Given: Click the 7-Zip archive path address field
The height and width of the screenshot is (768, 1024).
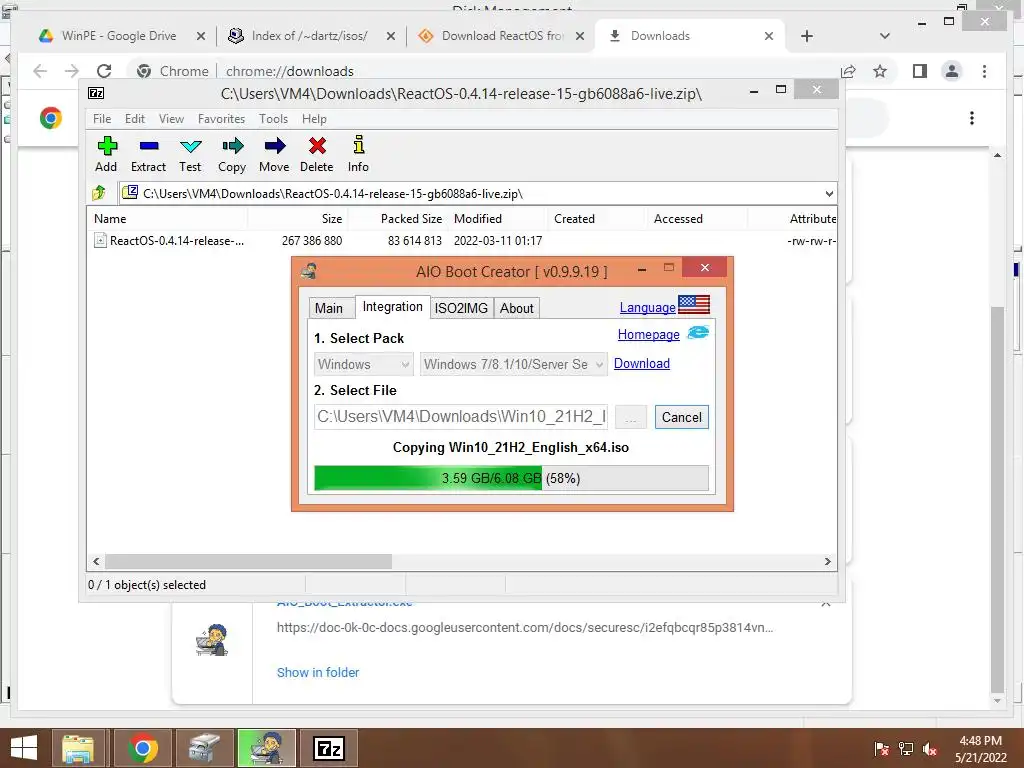Looking at the screenshot, I should 478,193.
